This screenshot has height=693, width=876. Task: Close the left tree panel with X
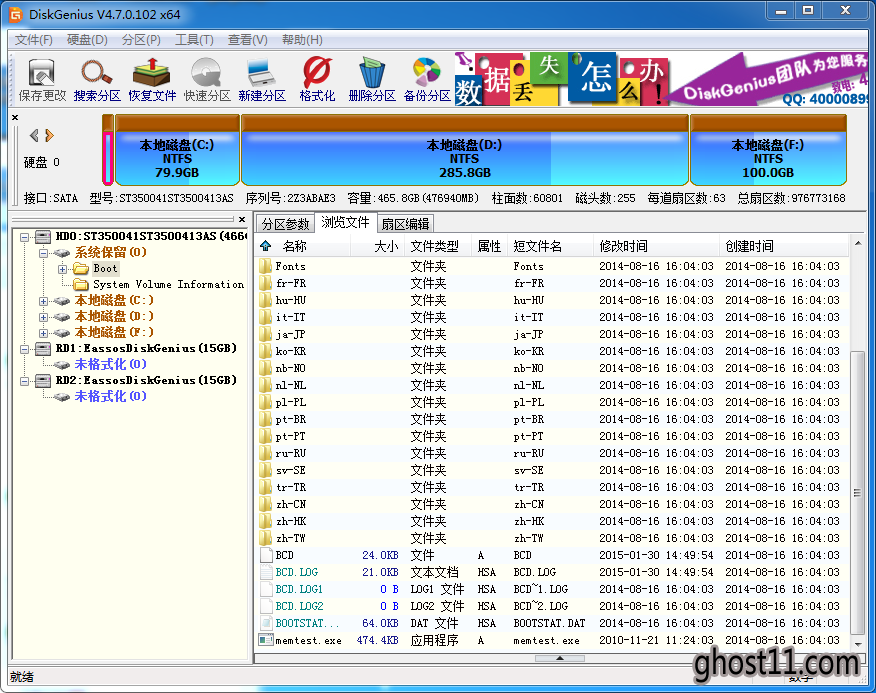[242, 219]
